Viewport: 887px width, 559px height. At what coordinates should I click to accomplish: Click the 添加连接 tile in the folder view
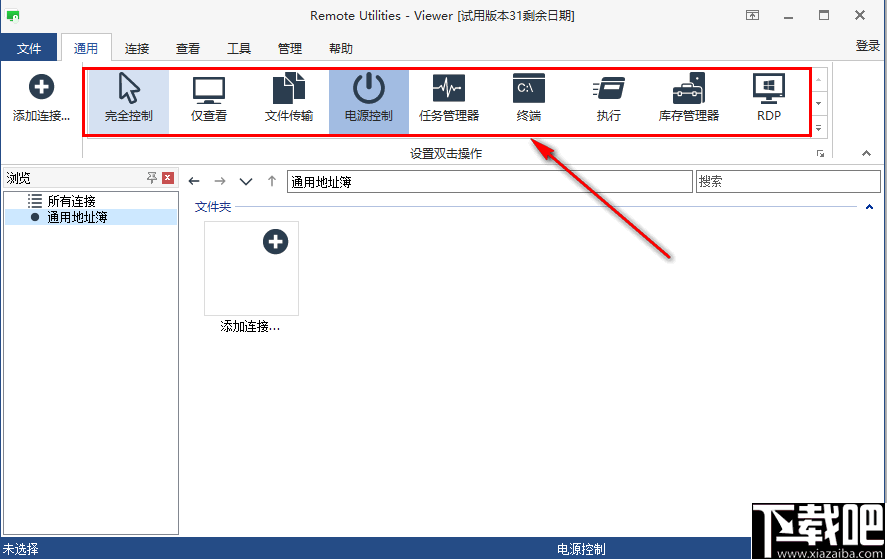pos(251,277)
